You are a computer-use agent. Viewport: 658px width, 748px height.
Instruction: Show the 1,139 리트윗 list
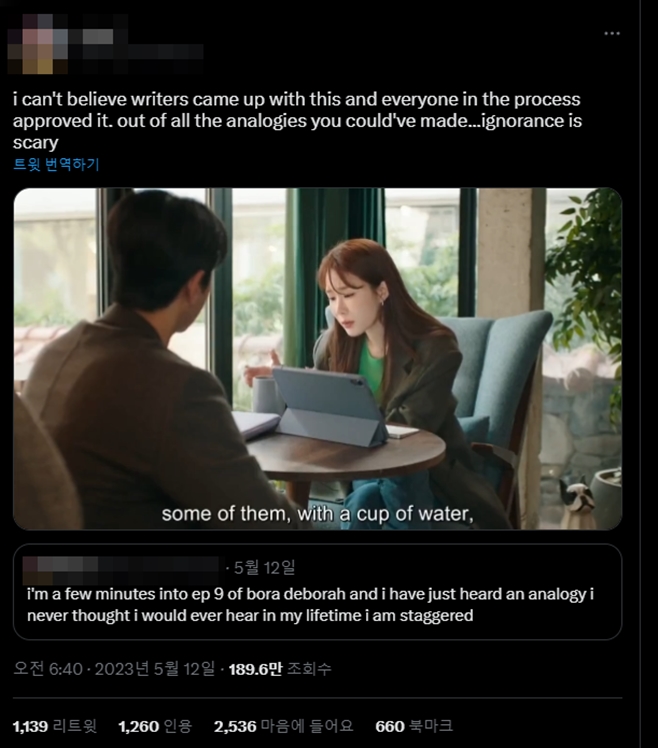pyautogui.click(x=55, y=726)
